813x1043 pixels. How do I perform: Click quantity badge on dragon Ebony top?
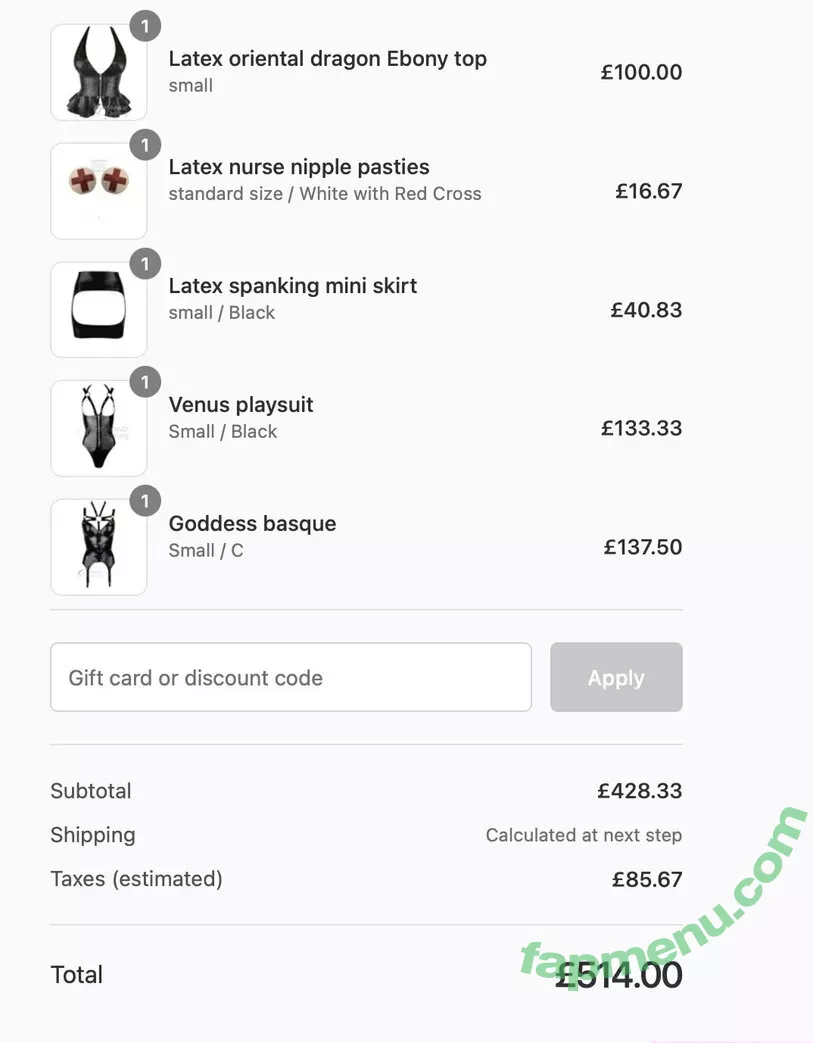point(145,26)
